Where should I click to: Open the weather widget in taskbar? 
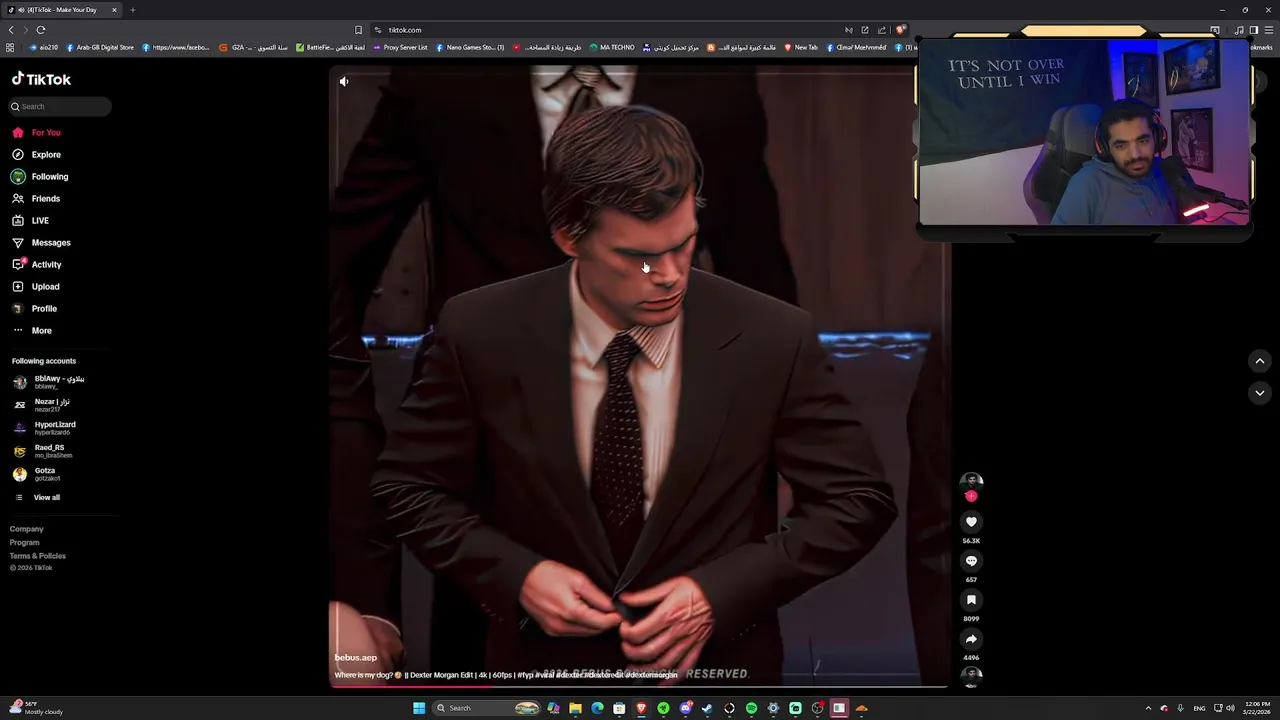(x=36, y=708)
